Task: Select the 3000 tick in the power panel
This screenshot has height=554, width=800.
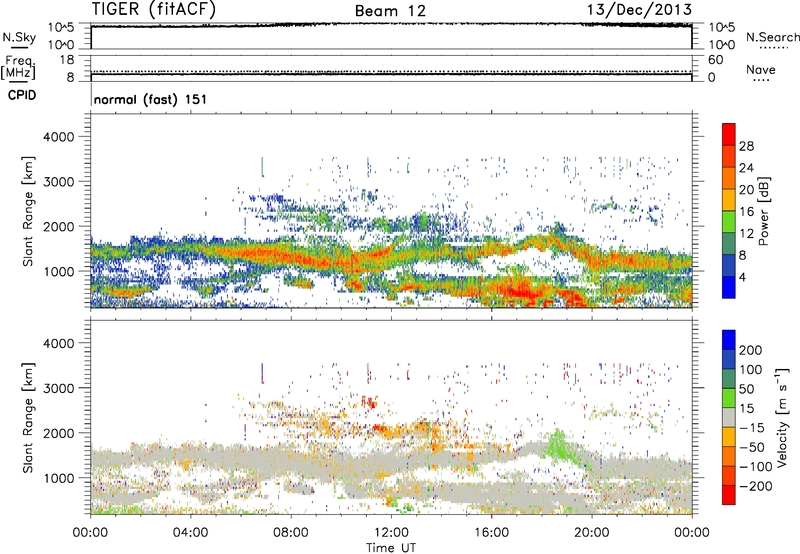Action: tap(59, 182)
